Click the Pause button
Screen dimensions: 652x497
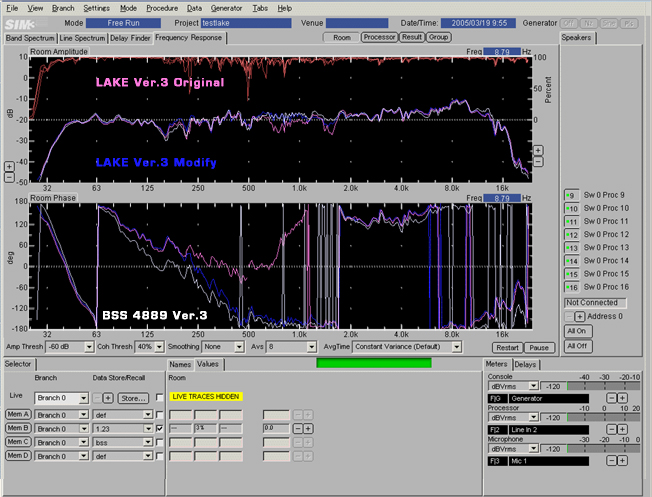click(539, 348)
